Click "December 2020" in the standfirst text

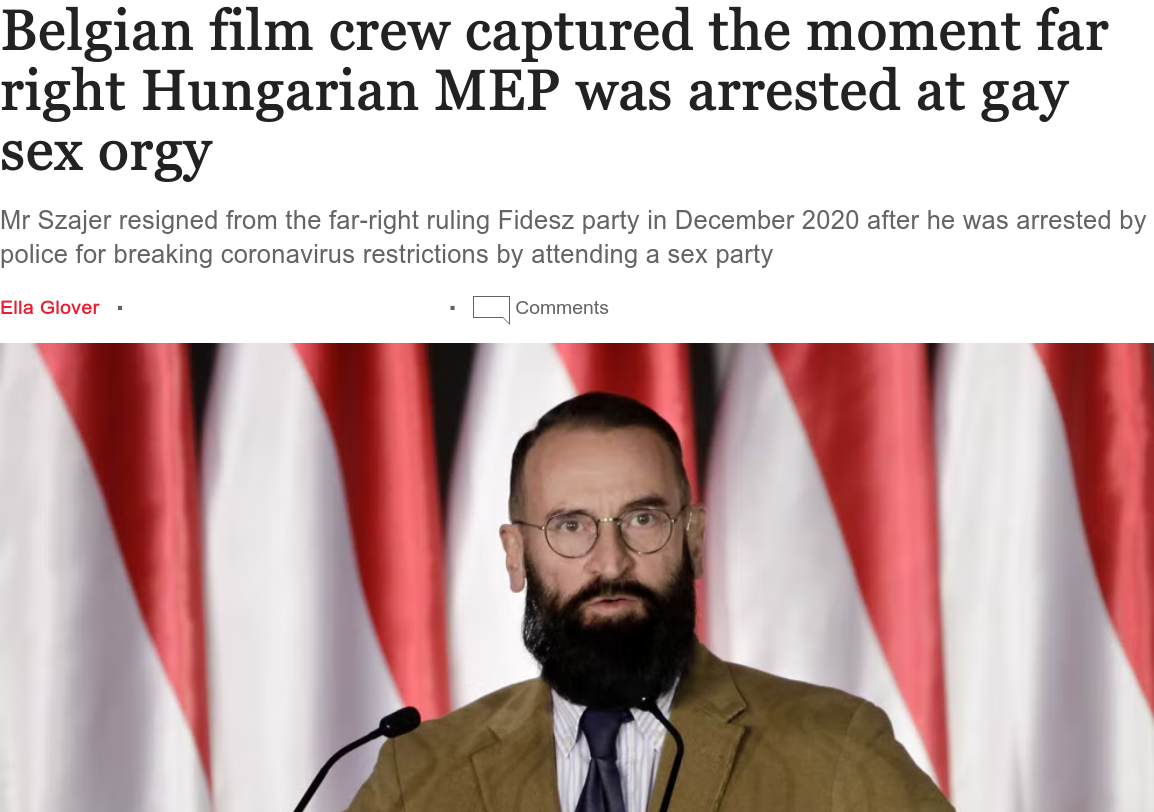(767, 220)
